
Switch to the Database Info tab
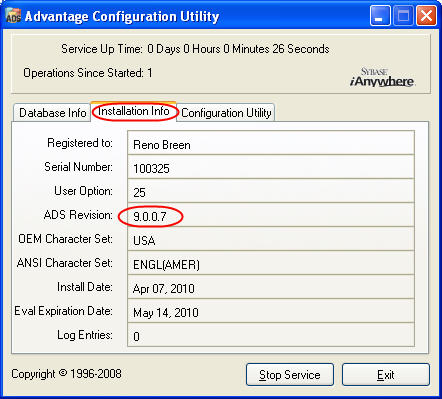pyautogui.click(x=52, y=113)
